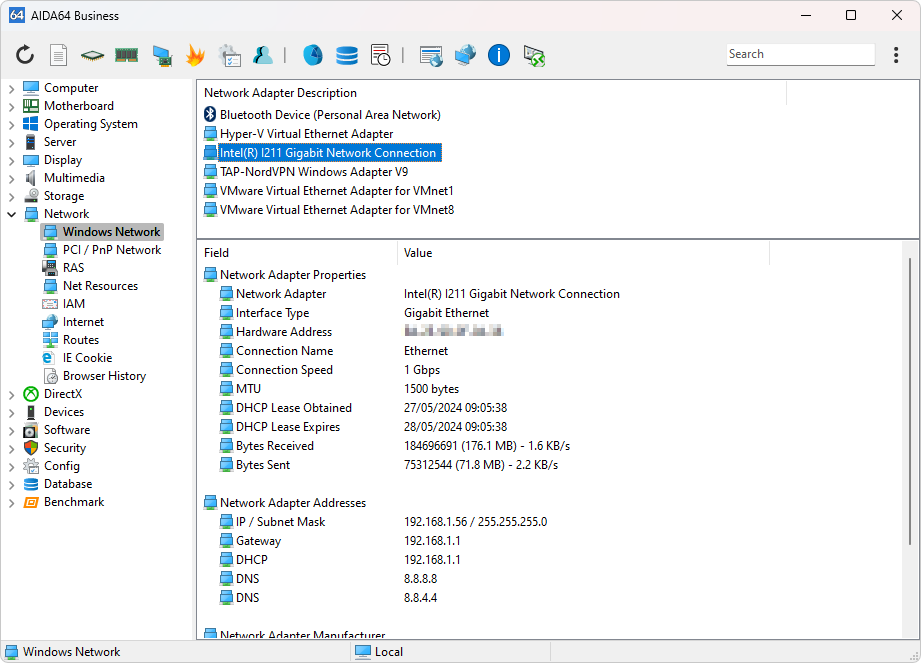The height and width of the screenshot is (663, 921).
Task: Open the Report page icon in toolbar
Action: point(59,55)
